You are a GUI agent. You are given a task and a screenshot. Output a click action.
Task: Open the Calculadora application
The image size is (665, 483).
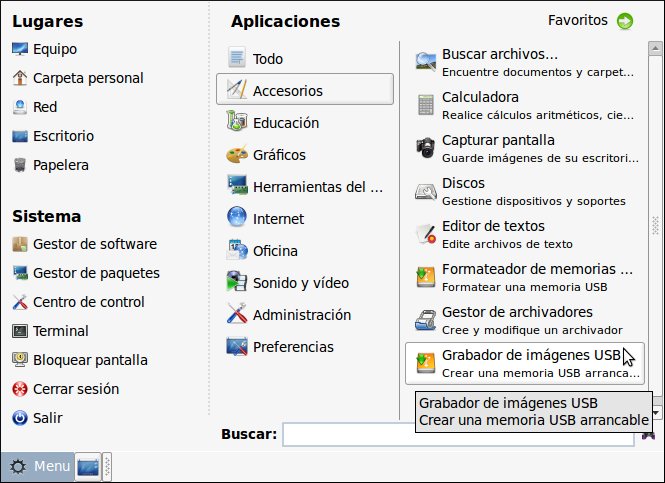pyautogui.click(x=480, y=104)
